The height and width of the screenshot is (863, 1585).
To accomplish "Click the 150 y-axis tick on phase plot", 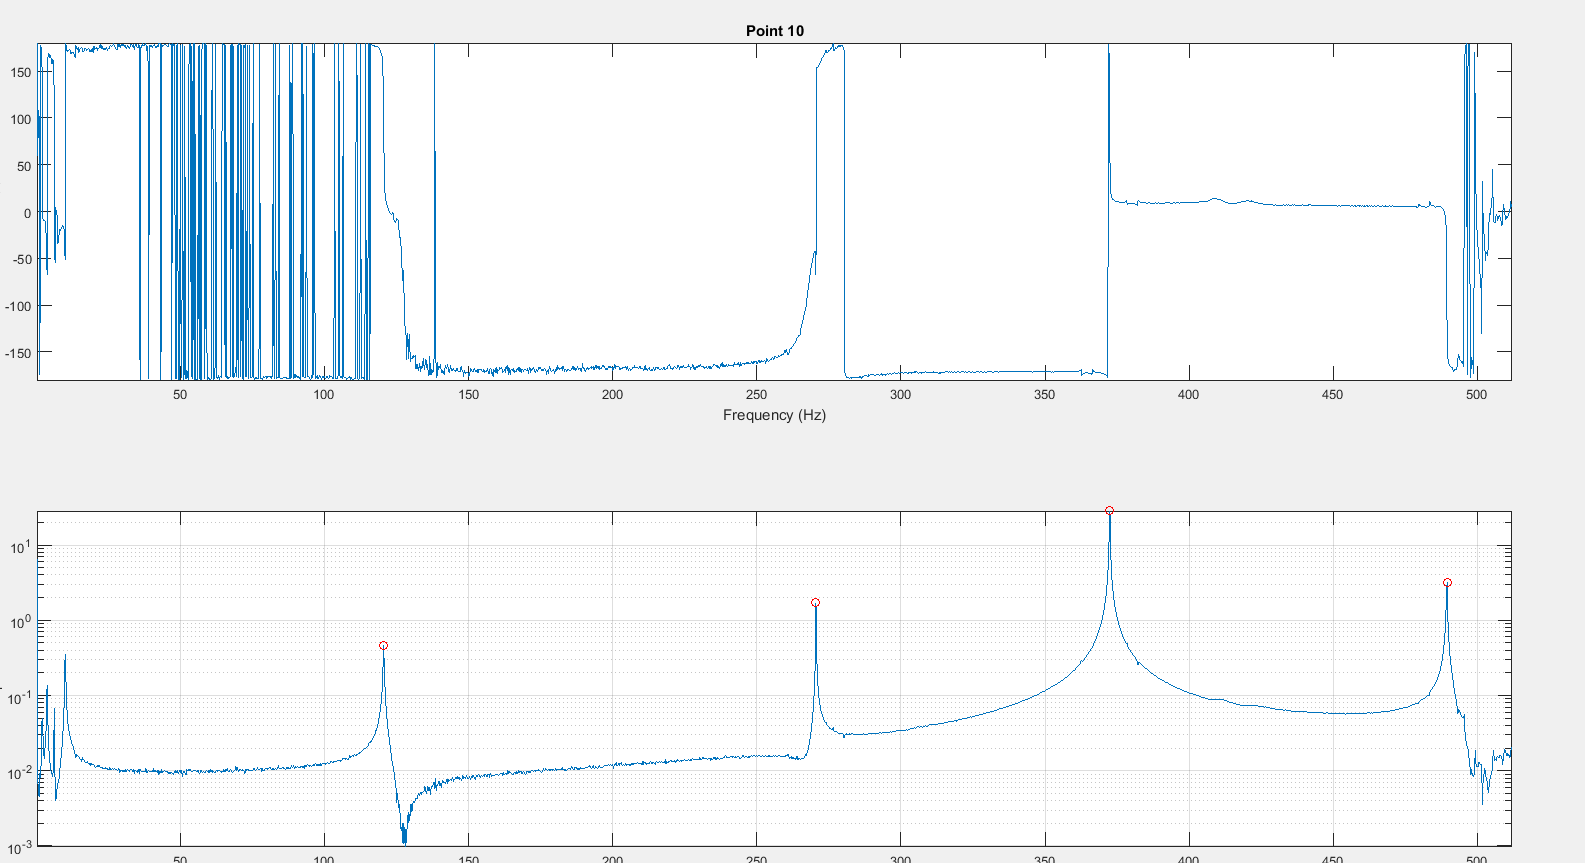I will [21, 72].
